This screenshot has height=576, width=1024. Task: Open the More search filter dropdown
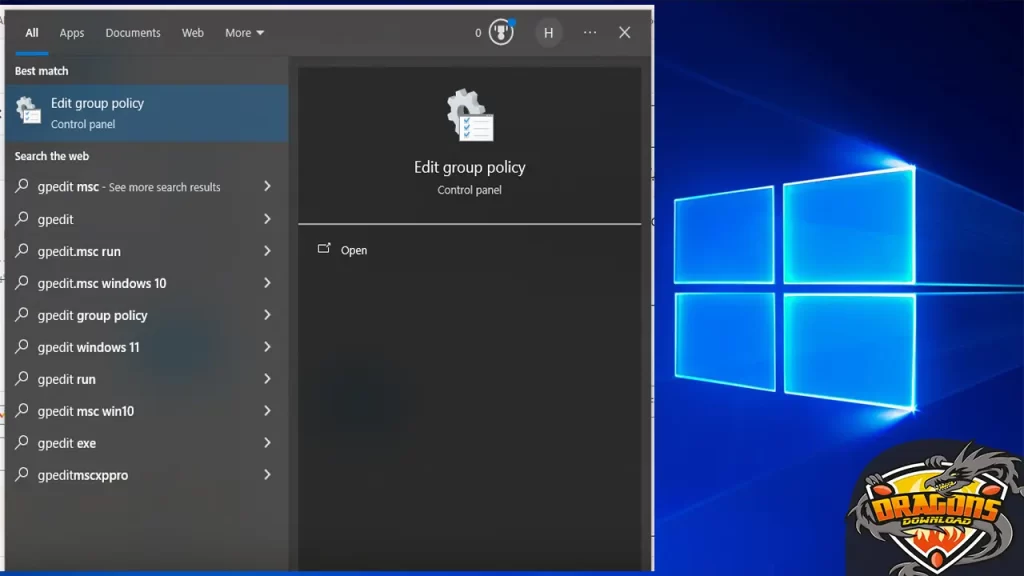click(243, 32)
